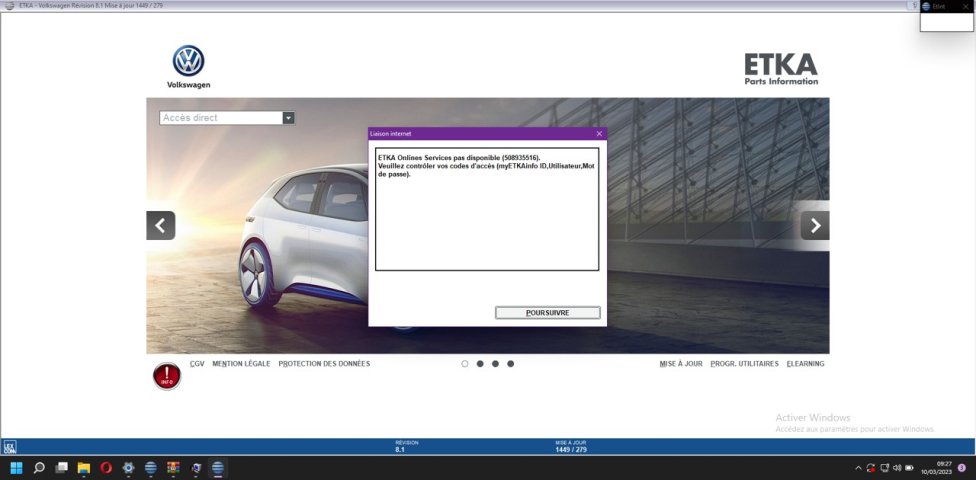
Task: Select the first carousel dot
Action: coord(465,364)
